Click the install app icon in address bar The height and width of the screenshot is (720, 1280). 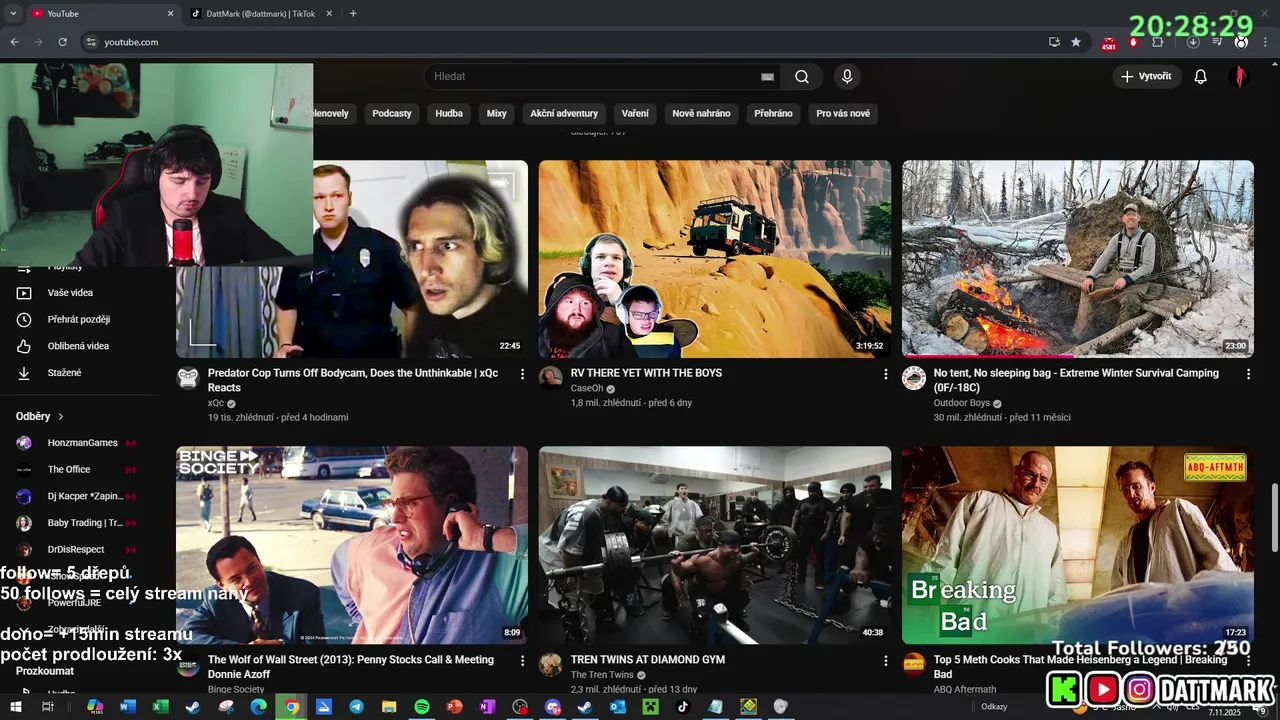pyautogui.click(x=1054, y=42)
